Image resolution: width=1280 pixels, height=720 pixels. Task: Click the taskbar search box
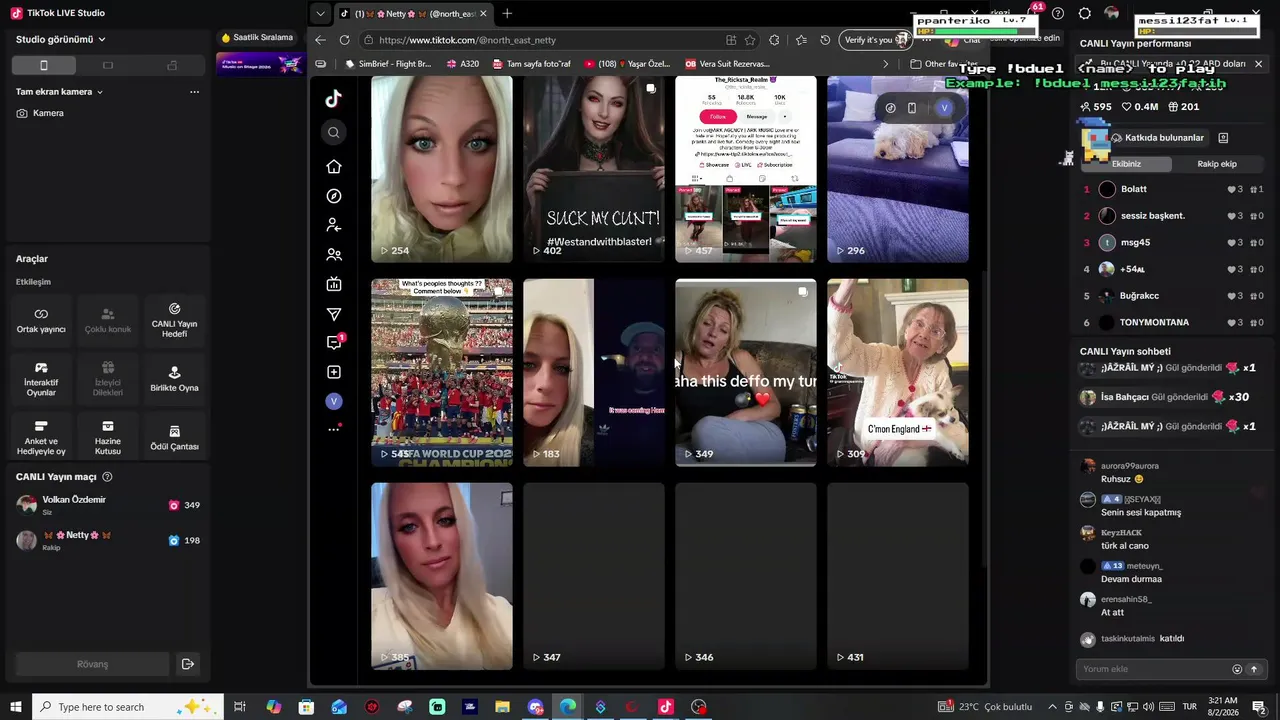pos(128,707)
